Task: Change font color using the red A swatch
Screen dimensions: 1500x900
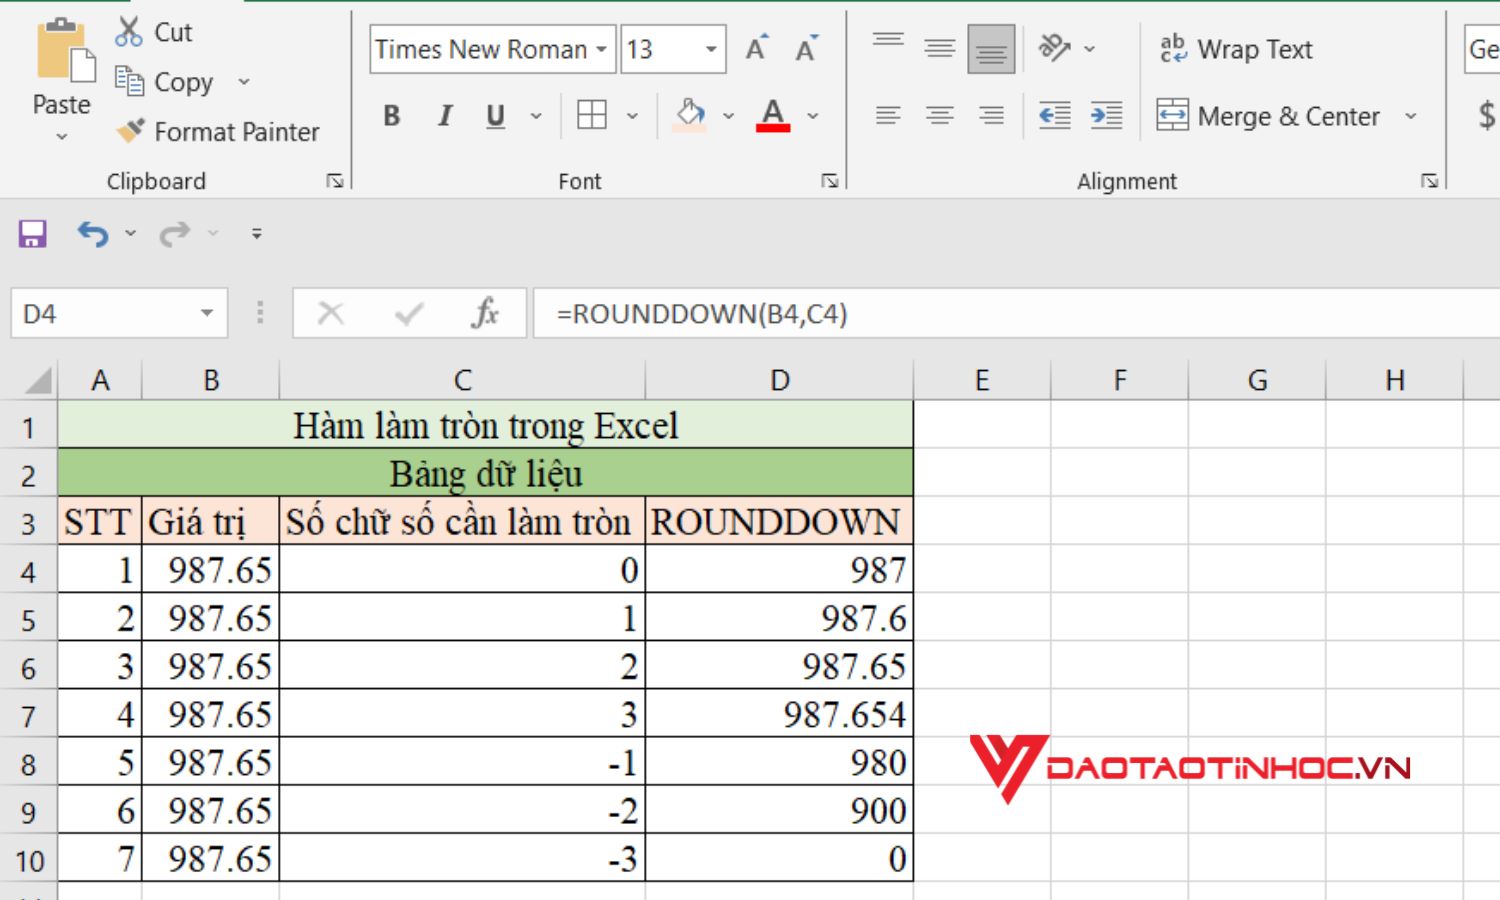Action: (x=772, y=115)
